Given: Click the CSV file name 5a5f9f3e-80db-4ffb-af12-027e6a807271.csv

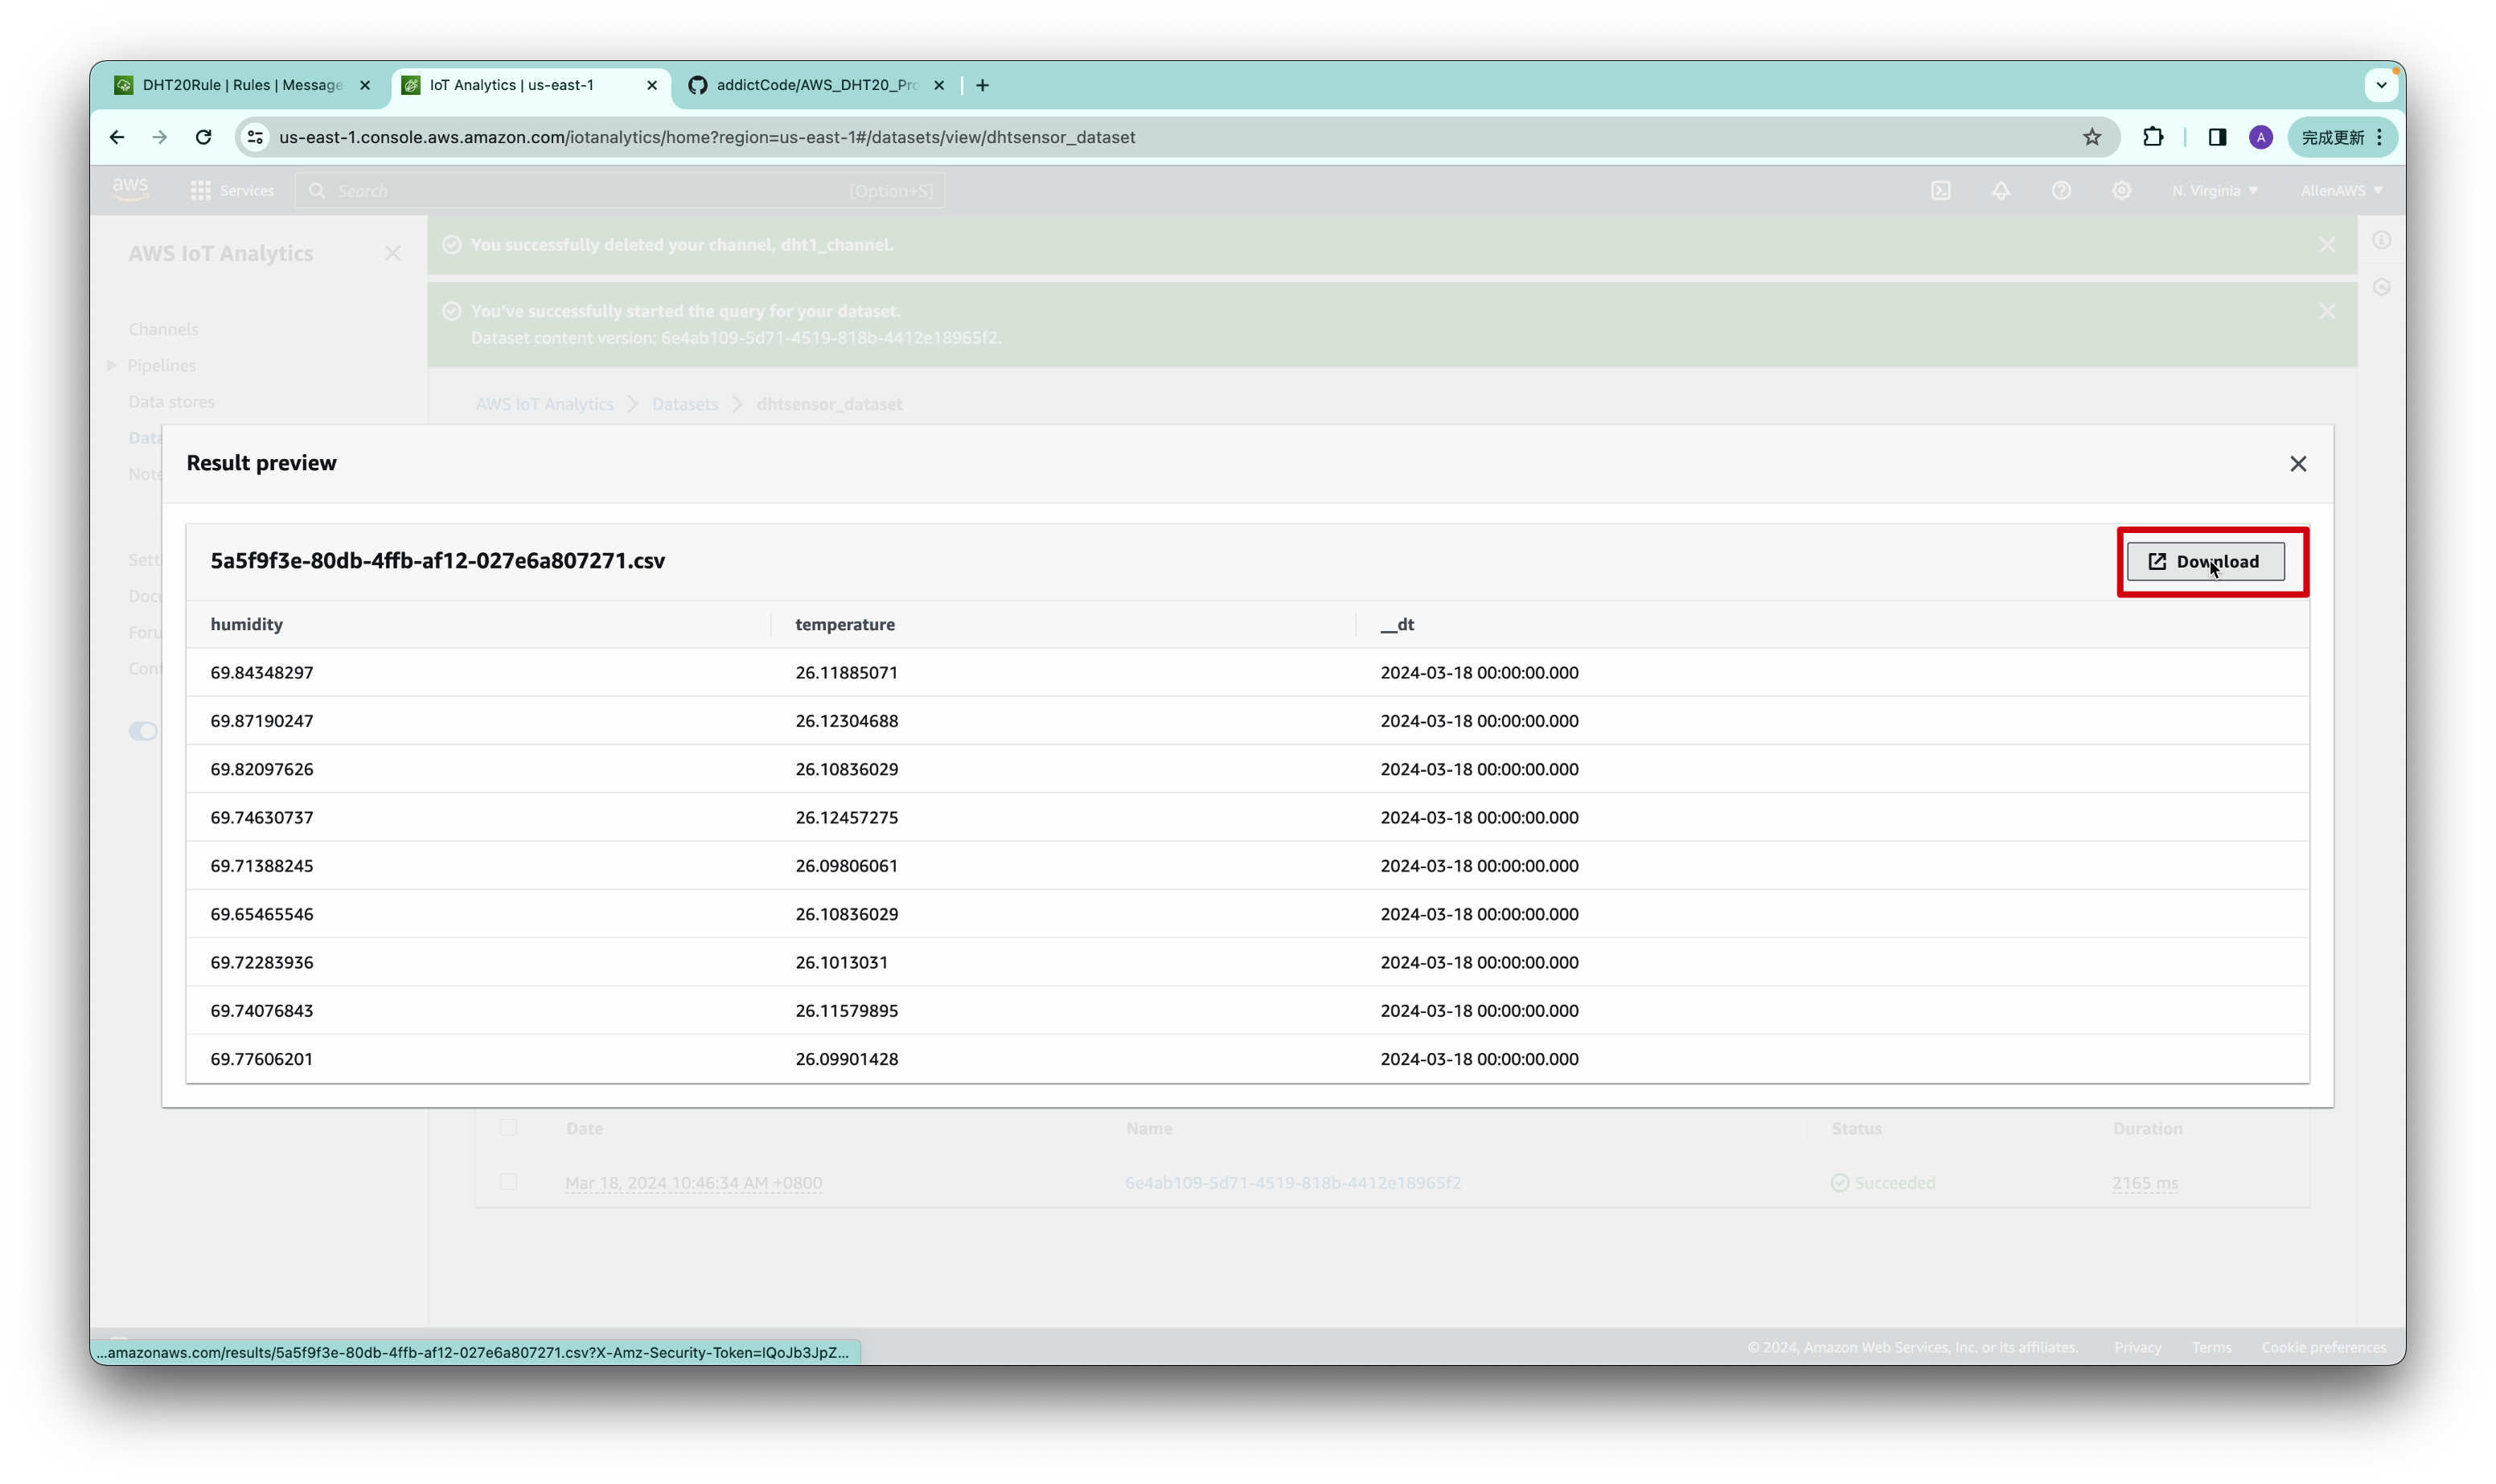Looking at the screenshot, I should [x=437, y=560].
